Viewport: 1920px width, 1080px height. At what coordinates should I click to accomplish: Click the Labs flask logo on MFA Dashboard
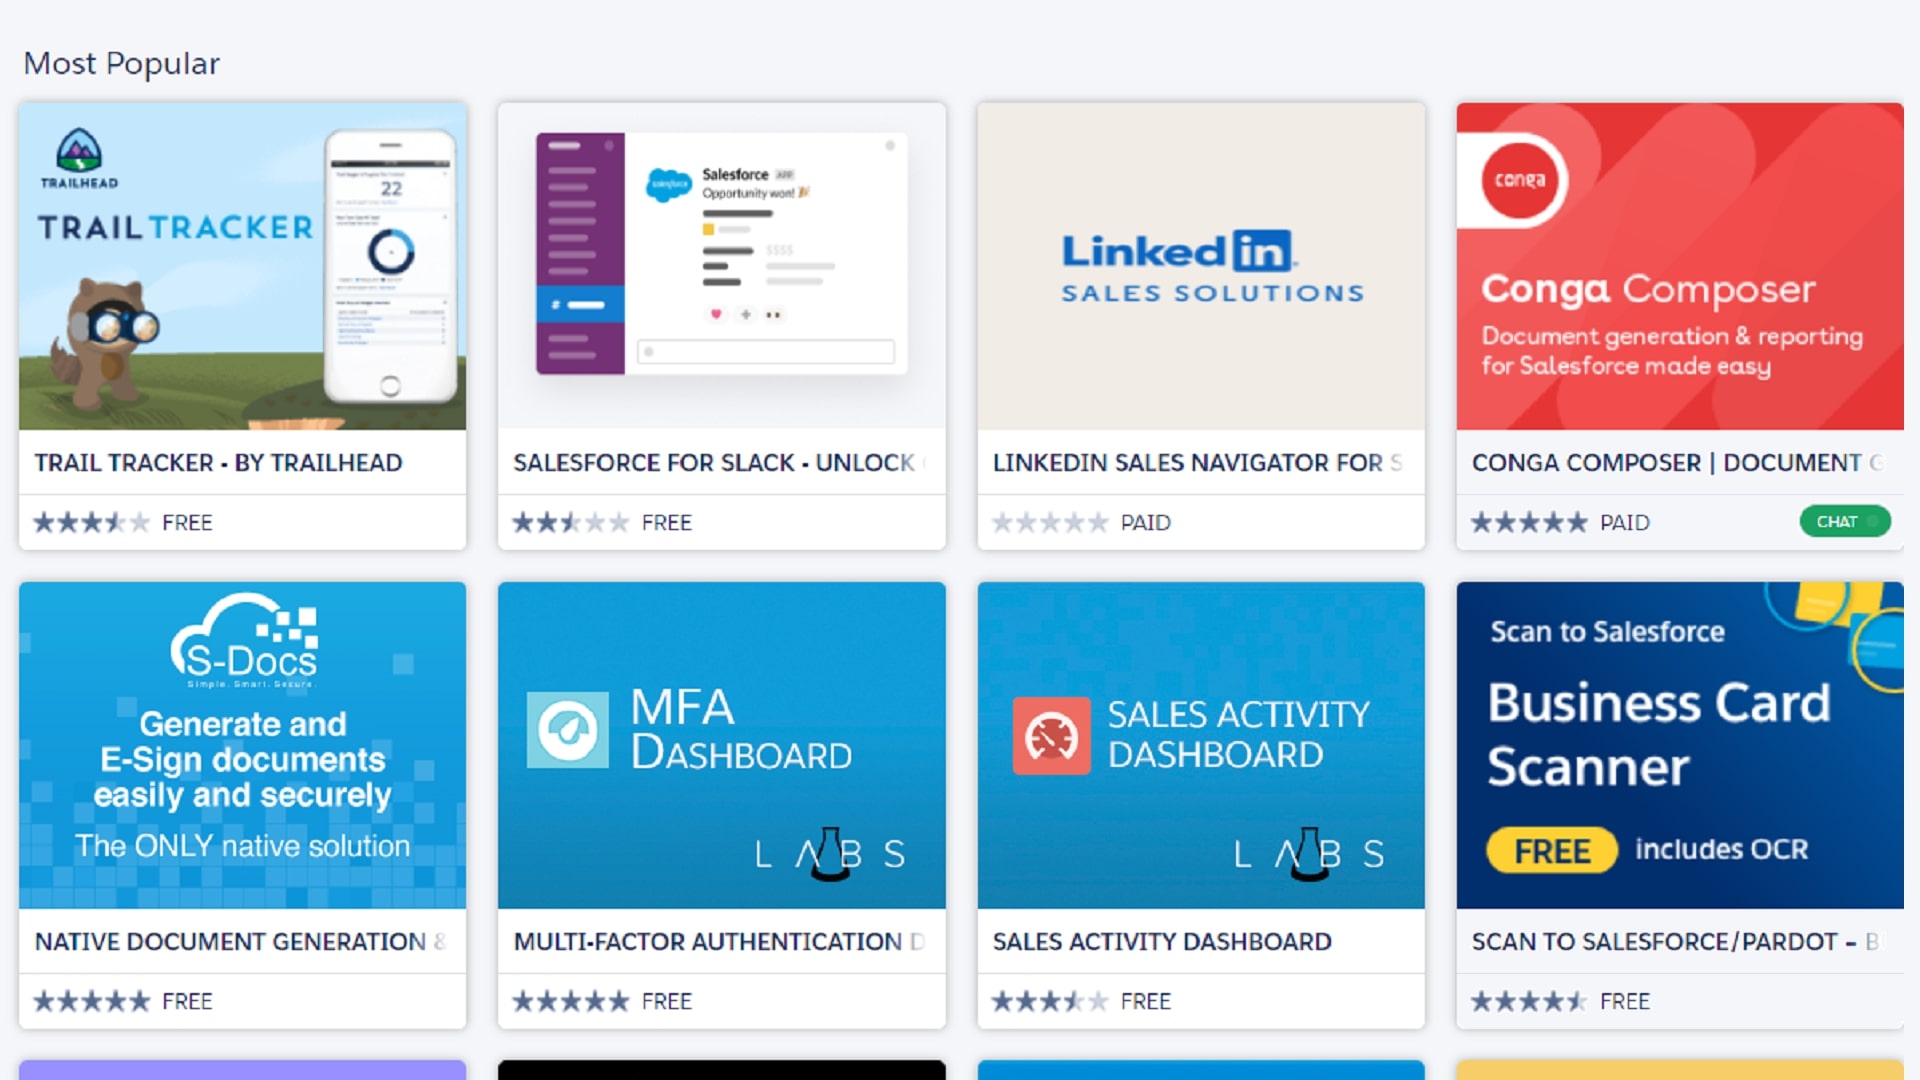(830, 853)
